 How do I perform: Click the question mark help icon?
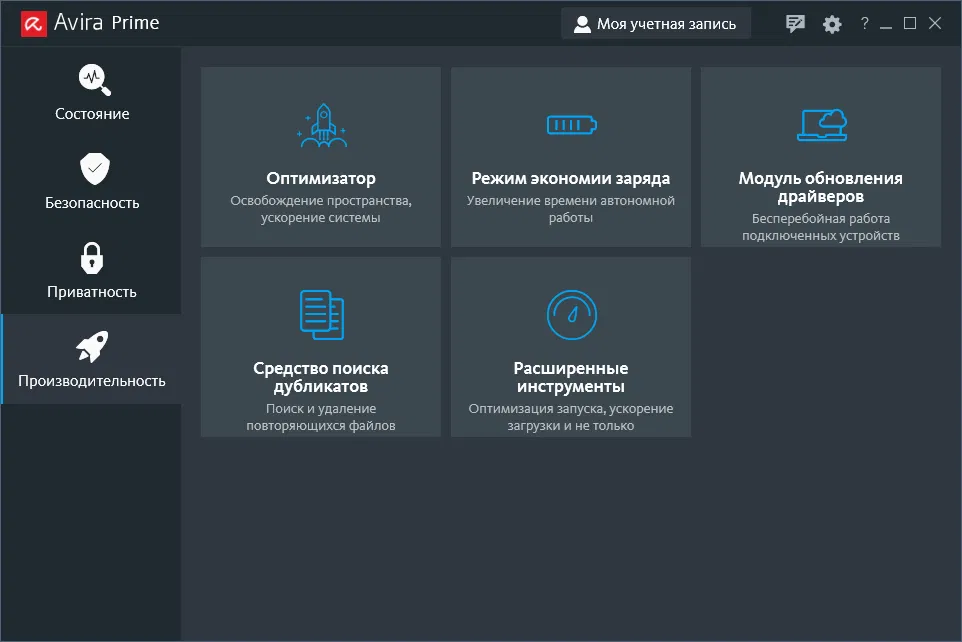[x=864, y=23]
